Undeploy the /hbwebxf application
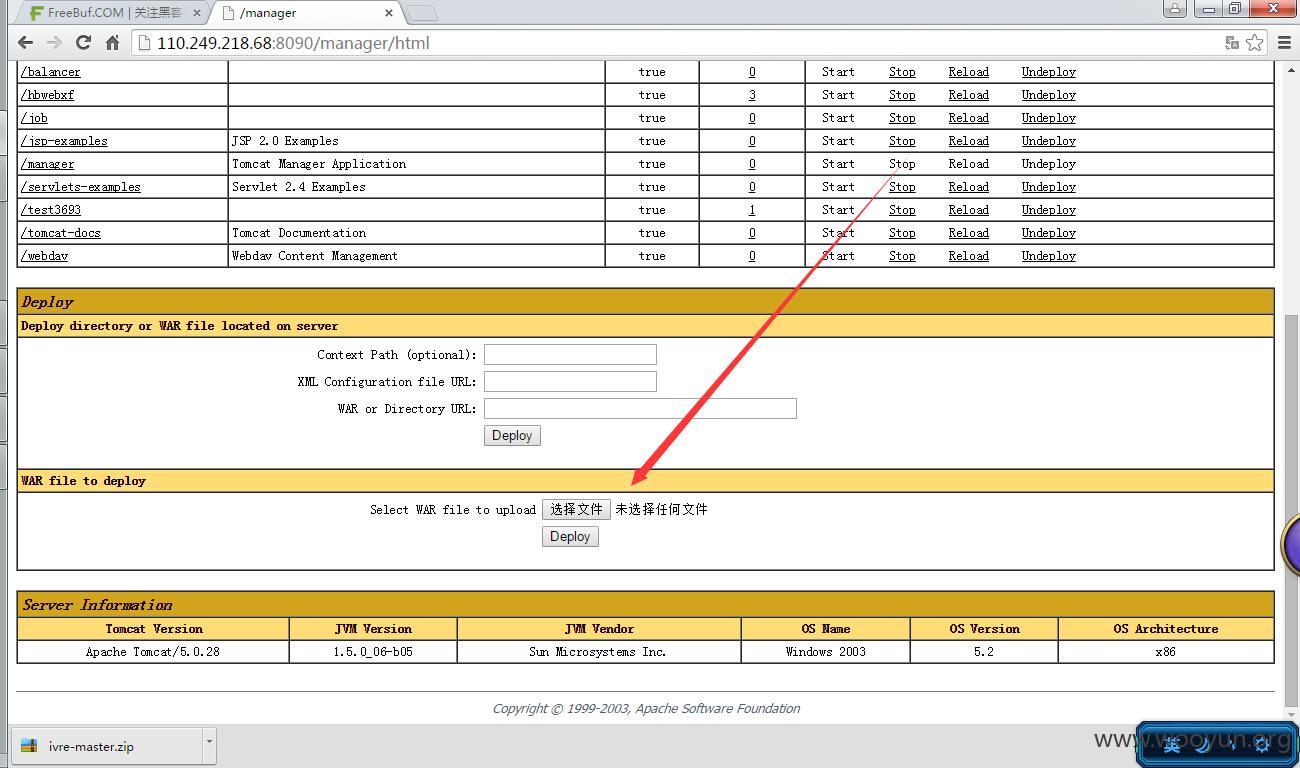The height and width of the screenshot is (768, 1300). coord(1049,95)
